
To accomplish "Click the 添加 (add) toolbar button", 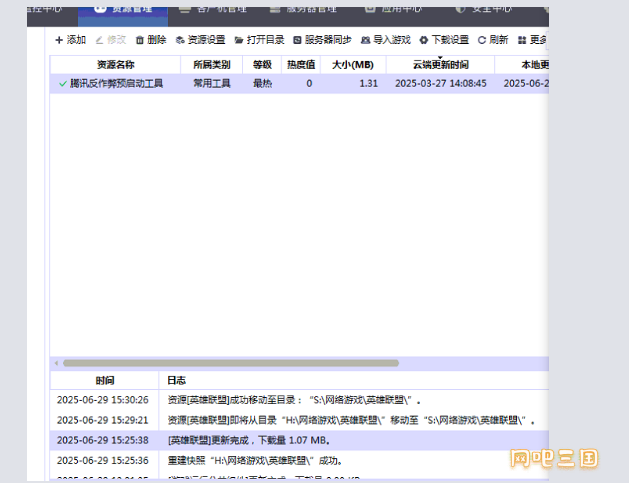I will pyautogui.click(x=71, y=40).
